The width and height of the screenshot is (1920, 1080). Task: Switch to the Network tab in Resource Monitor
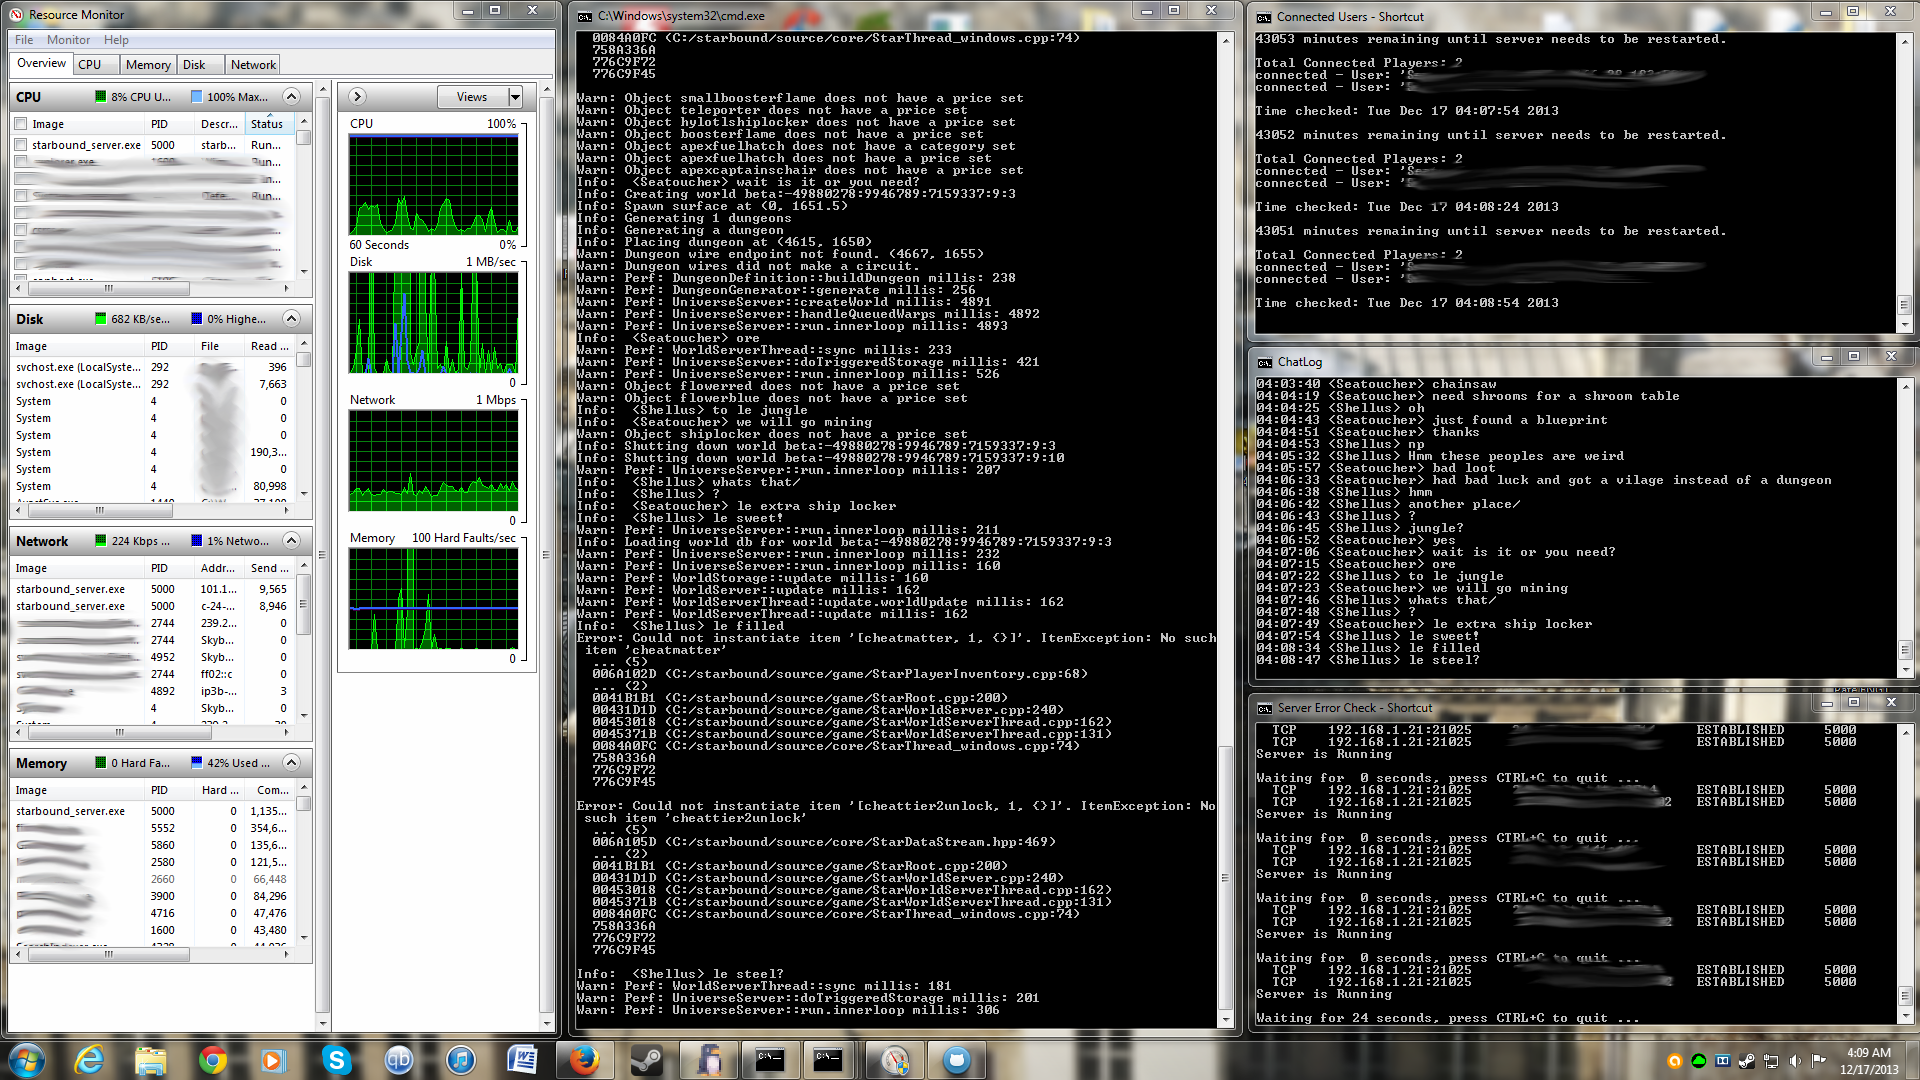tap(252, 64)
